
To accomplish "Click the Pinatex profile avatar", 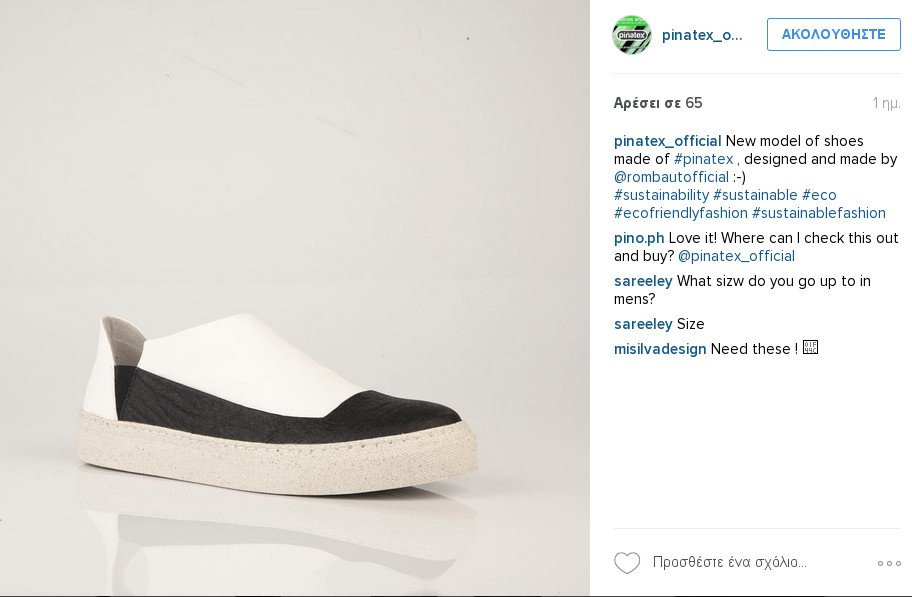I will [x=631, y=35].
